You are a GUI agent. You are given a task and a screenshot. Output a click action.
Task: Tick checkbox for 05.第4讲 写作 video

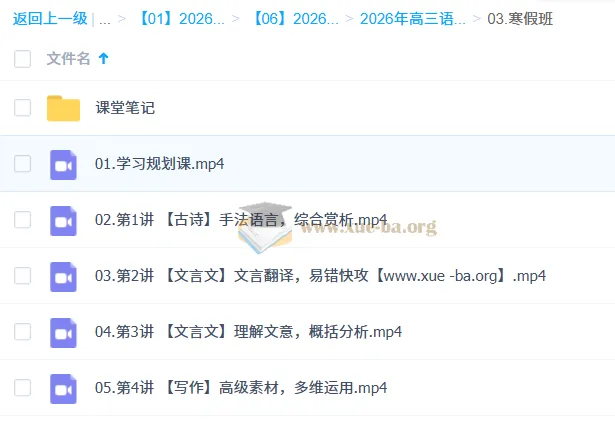22,388
